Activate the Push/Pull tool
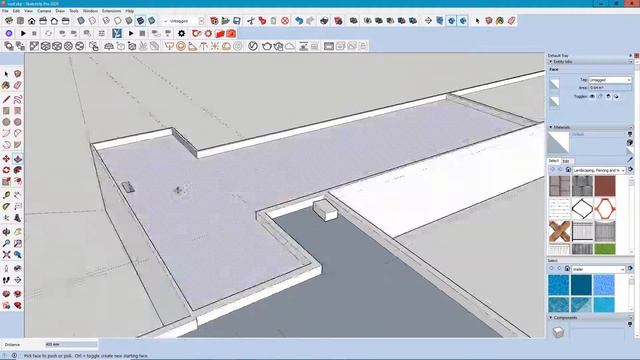Viewport: 640px width, 360px height. tap(18, 159)
